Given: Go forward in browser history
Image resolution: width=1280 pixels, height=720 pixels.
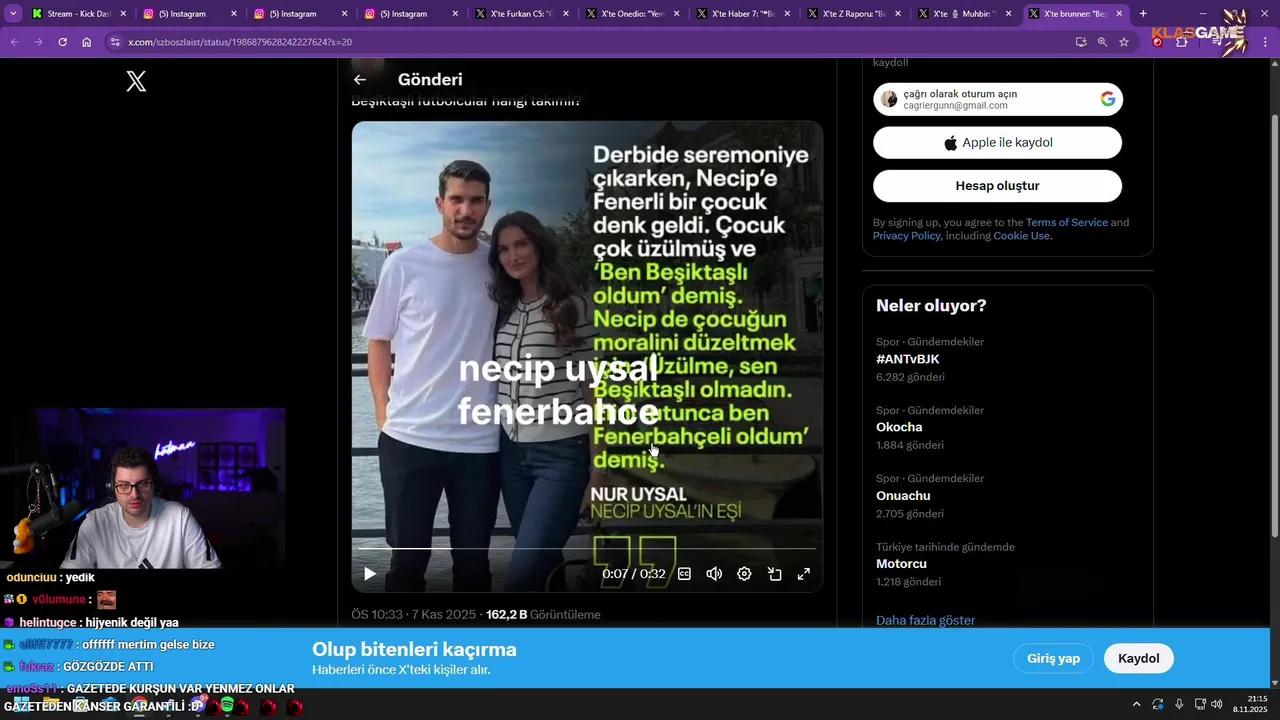Looking at the screenshot, I should tap(38, 42).
